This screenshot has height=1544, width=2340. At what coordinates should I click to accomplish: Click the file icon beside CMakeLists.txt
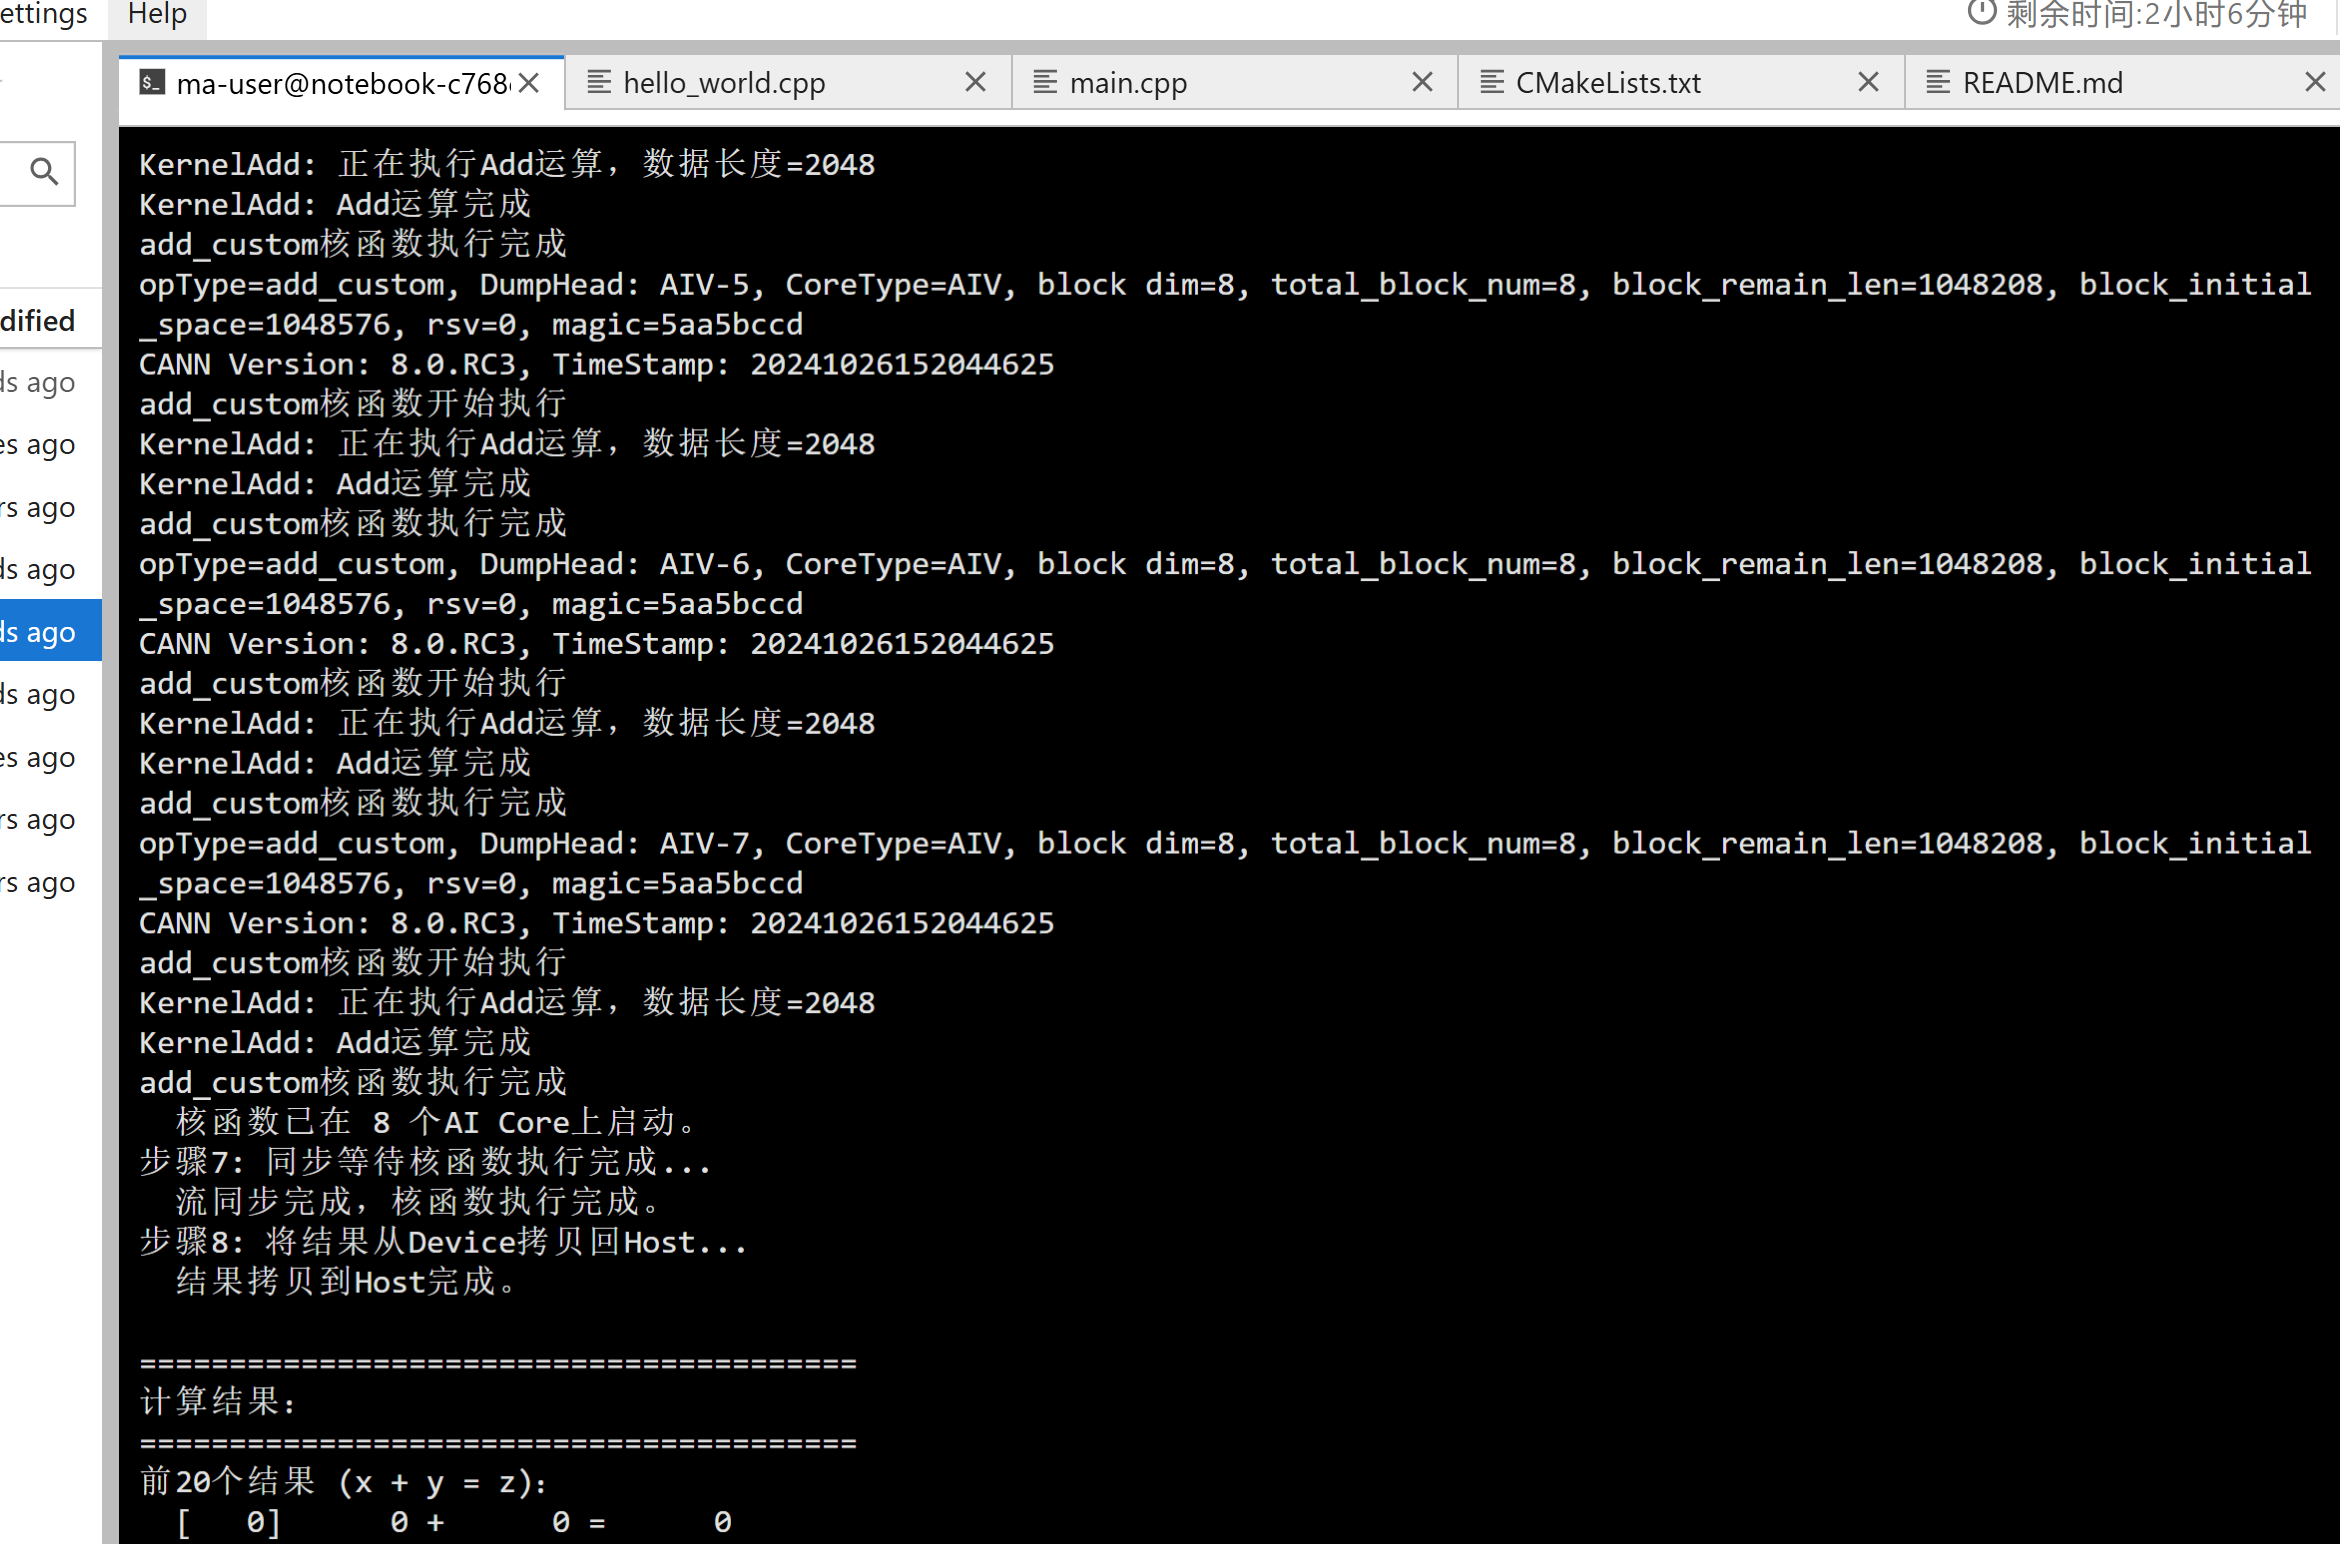[1491, 82]
